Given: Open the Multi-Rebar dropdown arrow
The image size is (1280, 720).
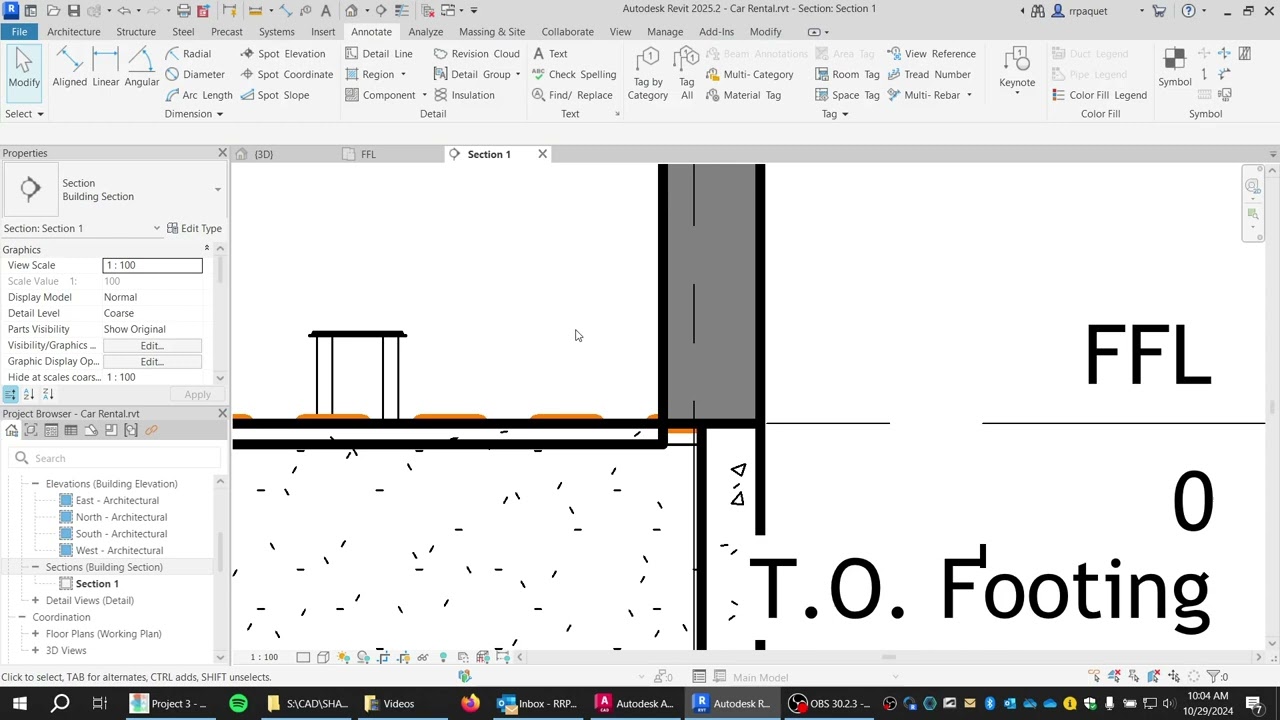Looking at the screenshot, I should click(x=969, y=96).
